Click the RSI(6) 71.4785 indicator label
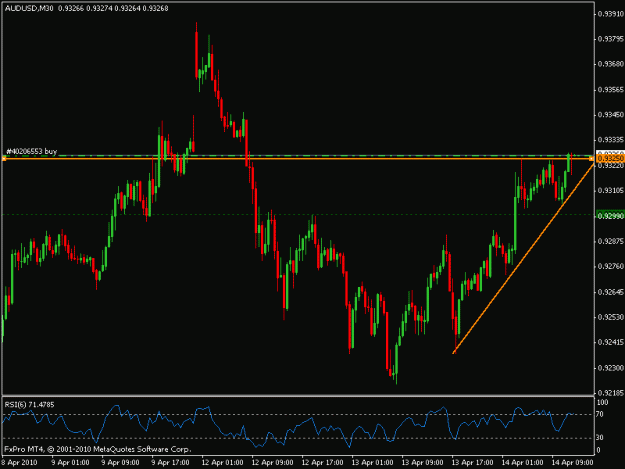625x469 pixels. 29,405
